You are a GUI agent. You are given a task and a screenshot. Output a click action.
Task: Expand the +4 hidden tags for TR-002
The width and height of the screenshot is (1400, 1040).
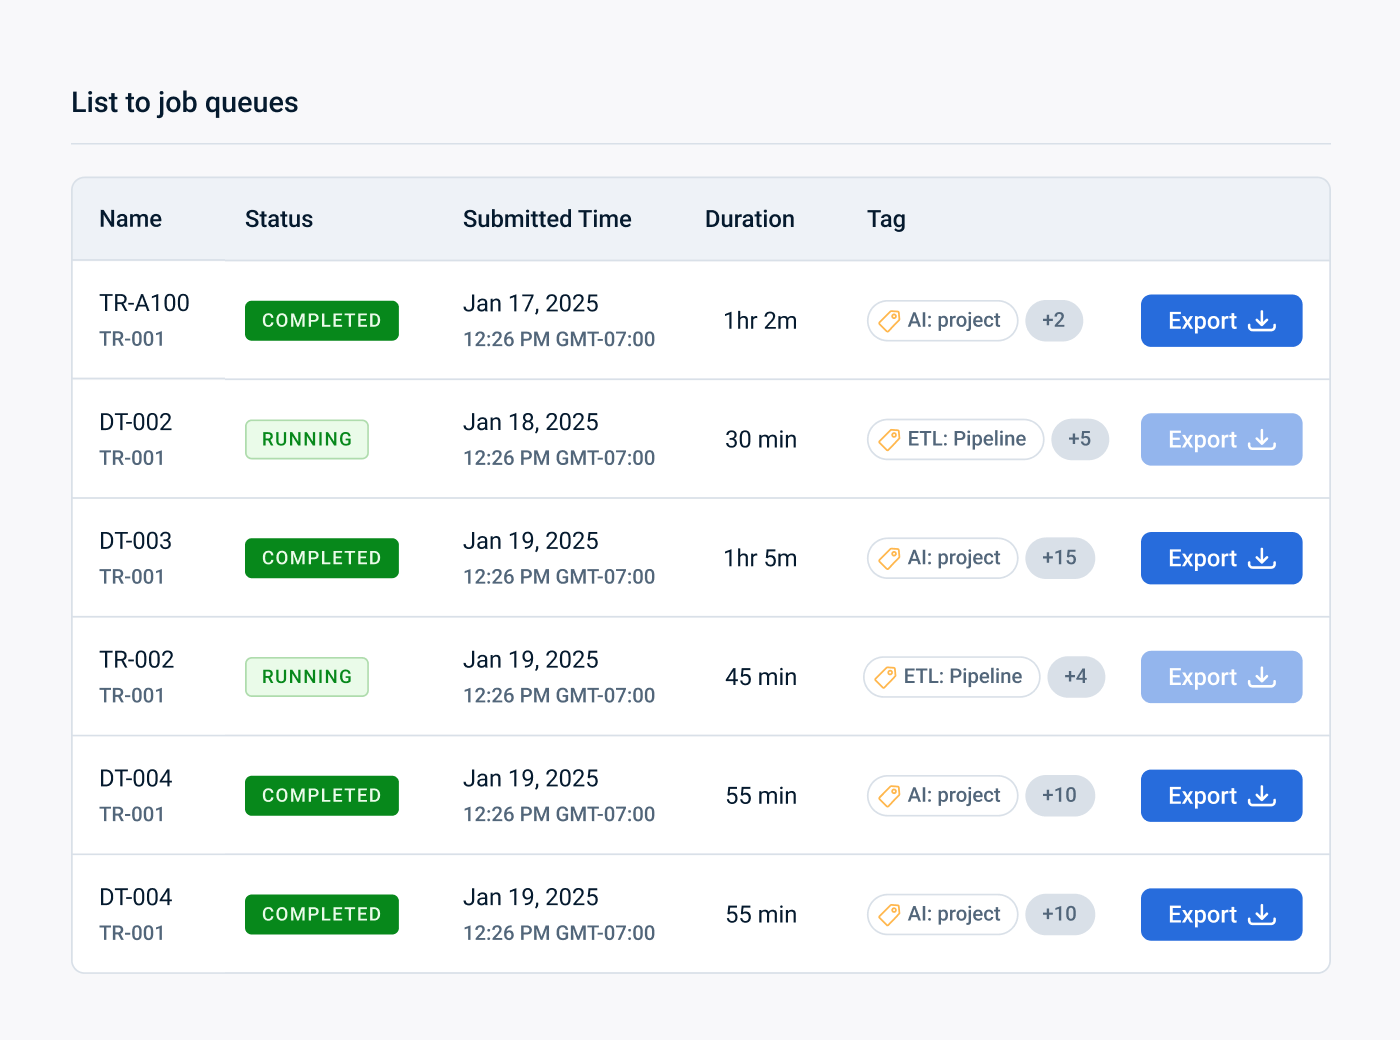pyautogui.click(x=1076, y=676)
